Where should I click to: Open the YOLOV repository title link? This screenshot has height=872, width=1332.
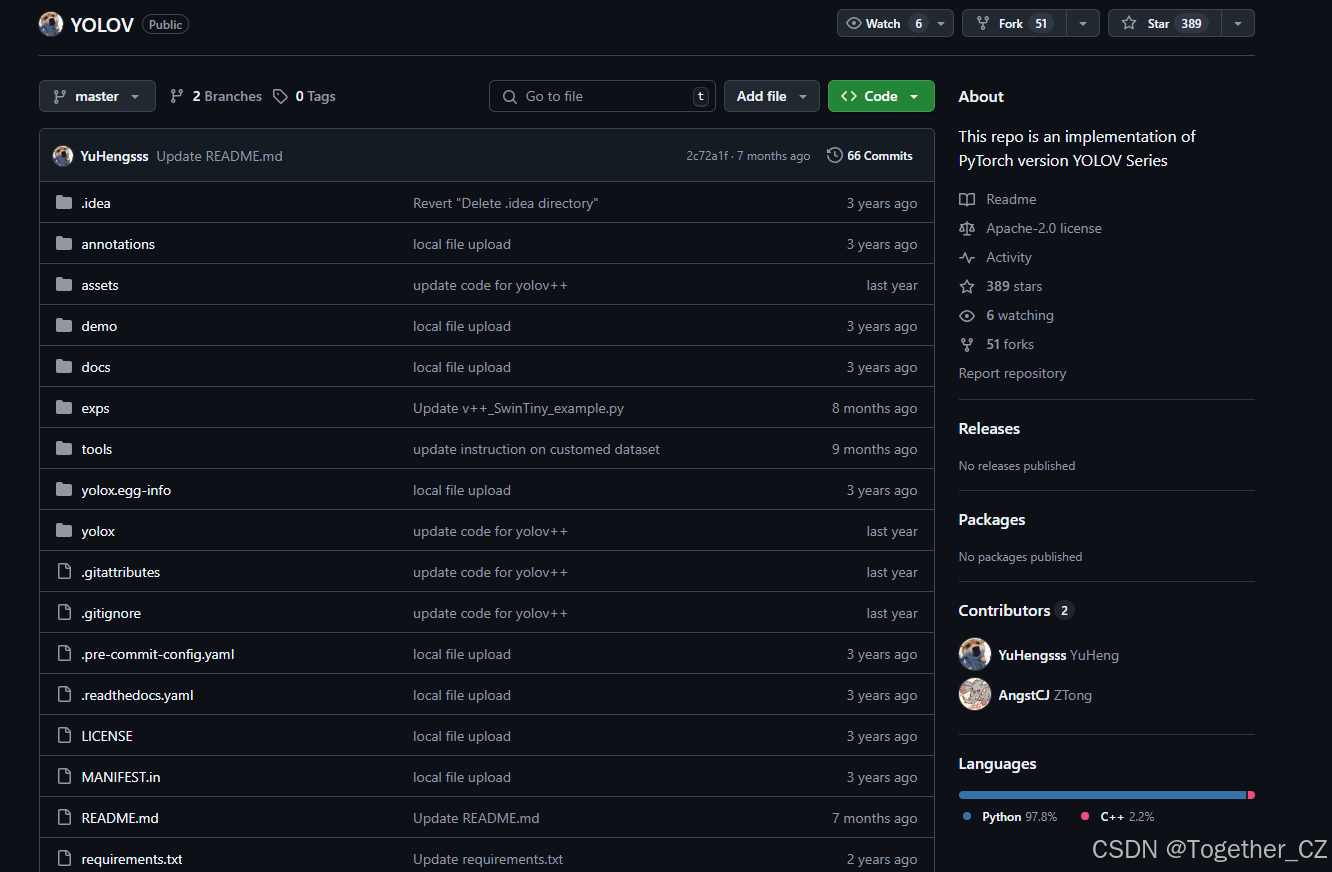coord(102,25)
